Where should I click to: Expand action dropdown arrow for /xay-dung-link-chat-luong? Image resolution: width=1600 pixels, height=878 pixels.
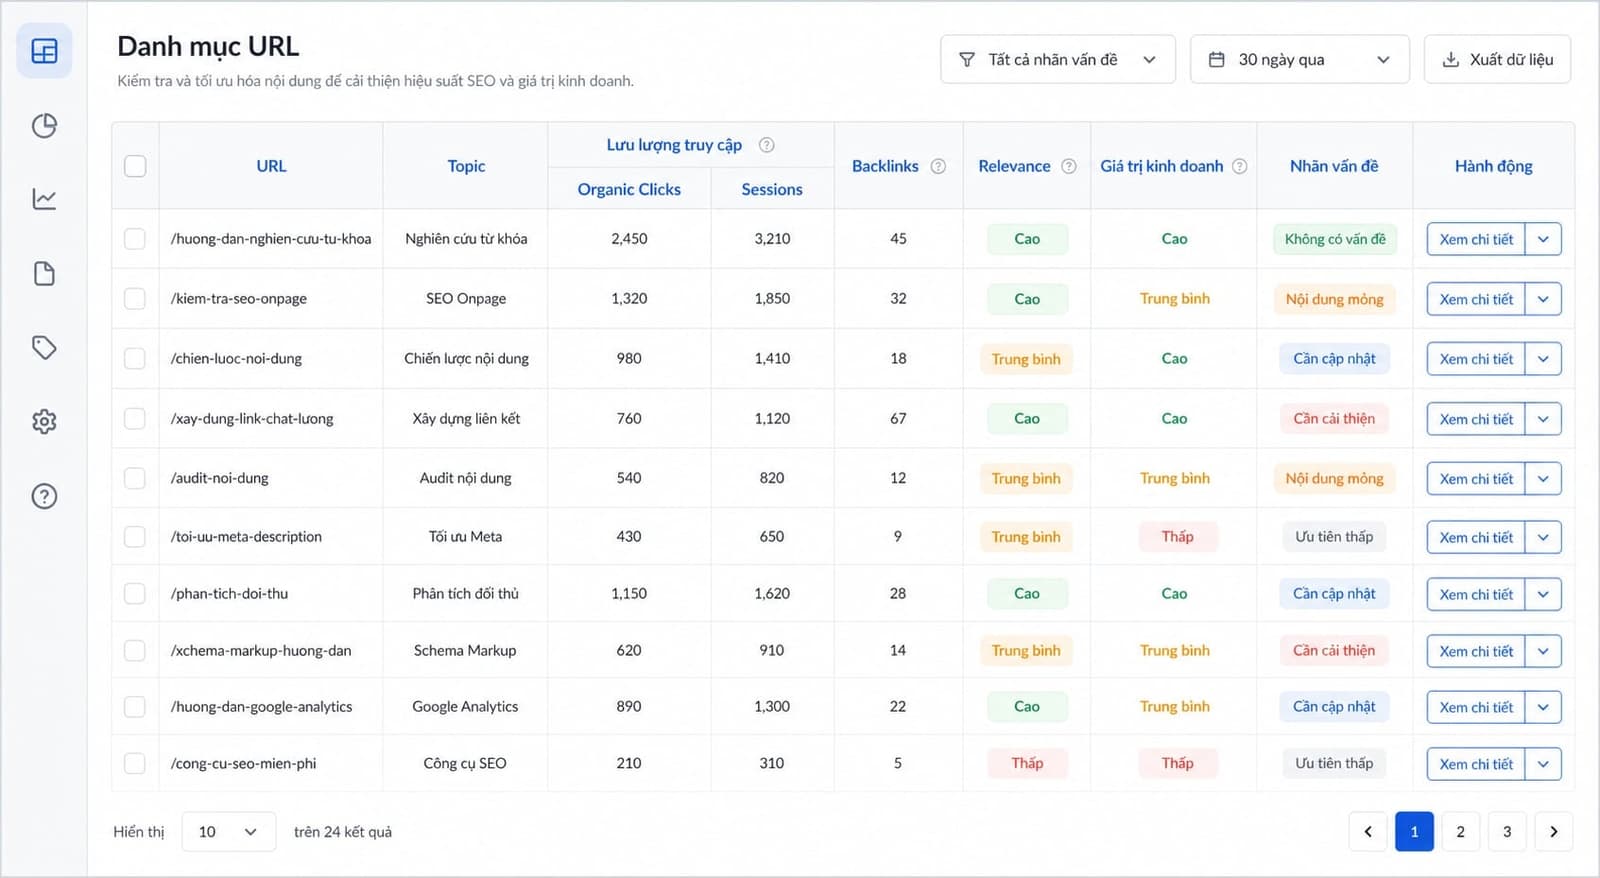[1543, 419]
